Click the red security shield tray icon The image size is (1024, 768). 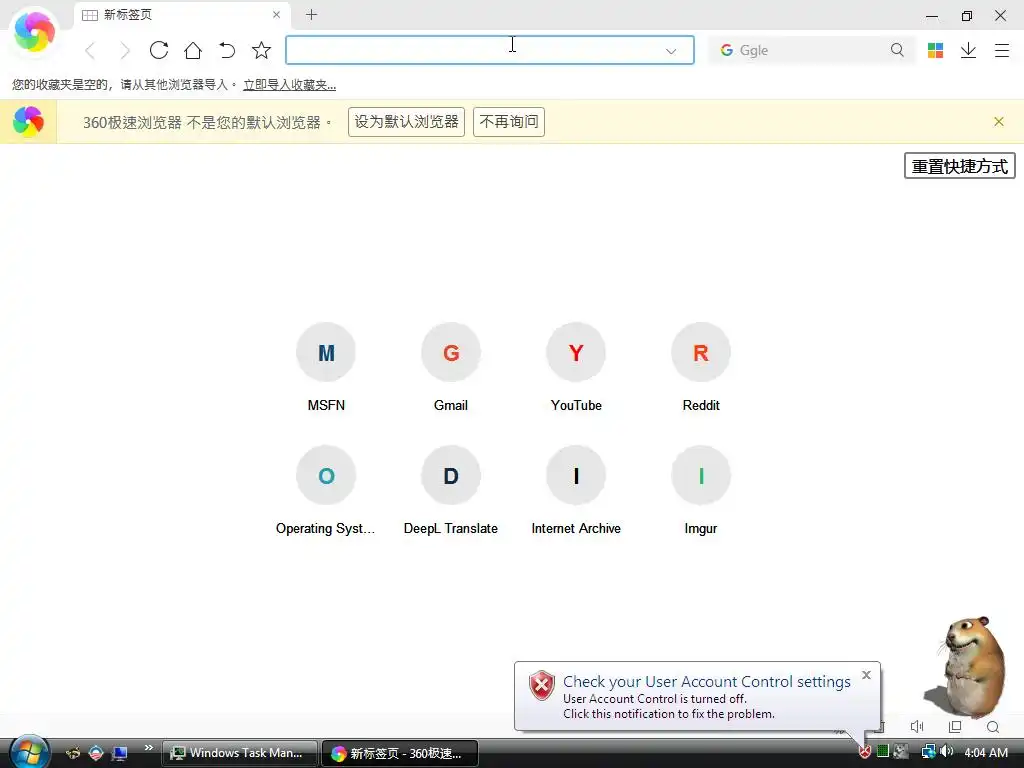point(865,752)
